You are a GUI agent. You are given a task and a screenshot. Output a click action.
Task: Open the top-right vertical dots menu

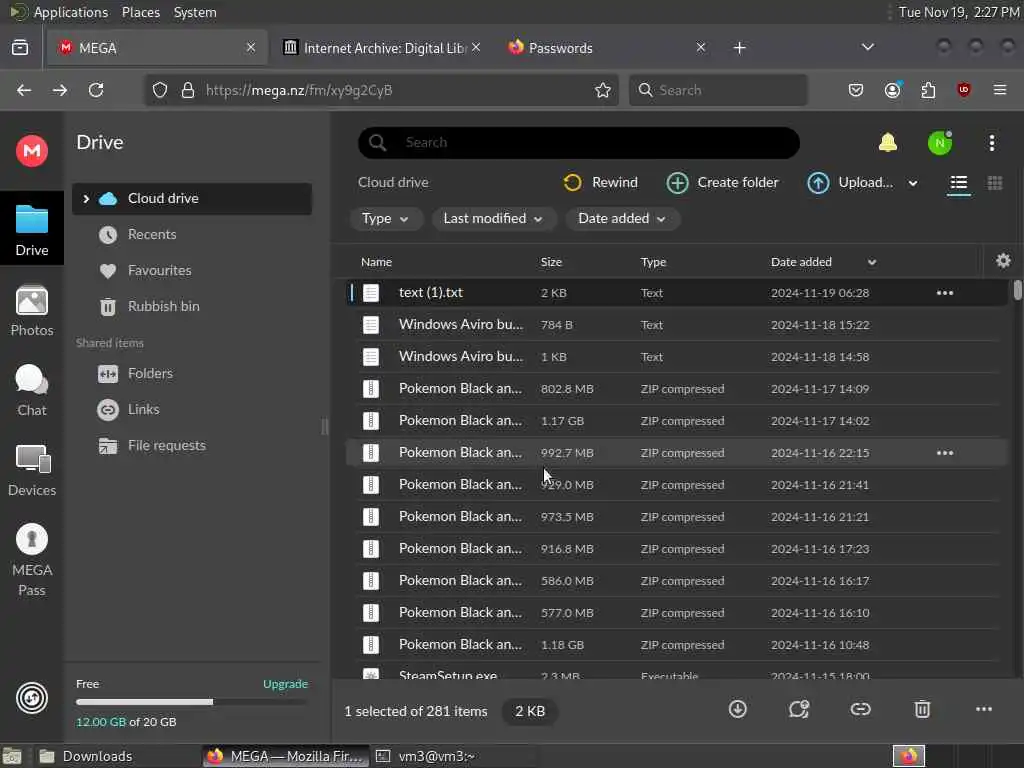click(991, 143)
